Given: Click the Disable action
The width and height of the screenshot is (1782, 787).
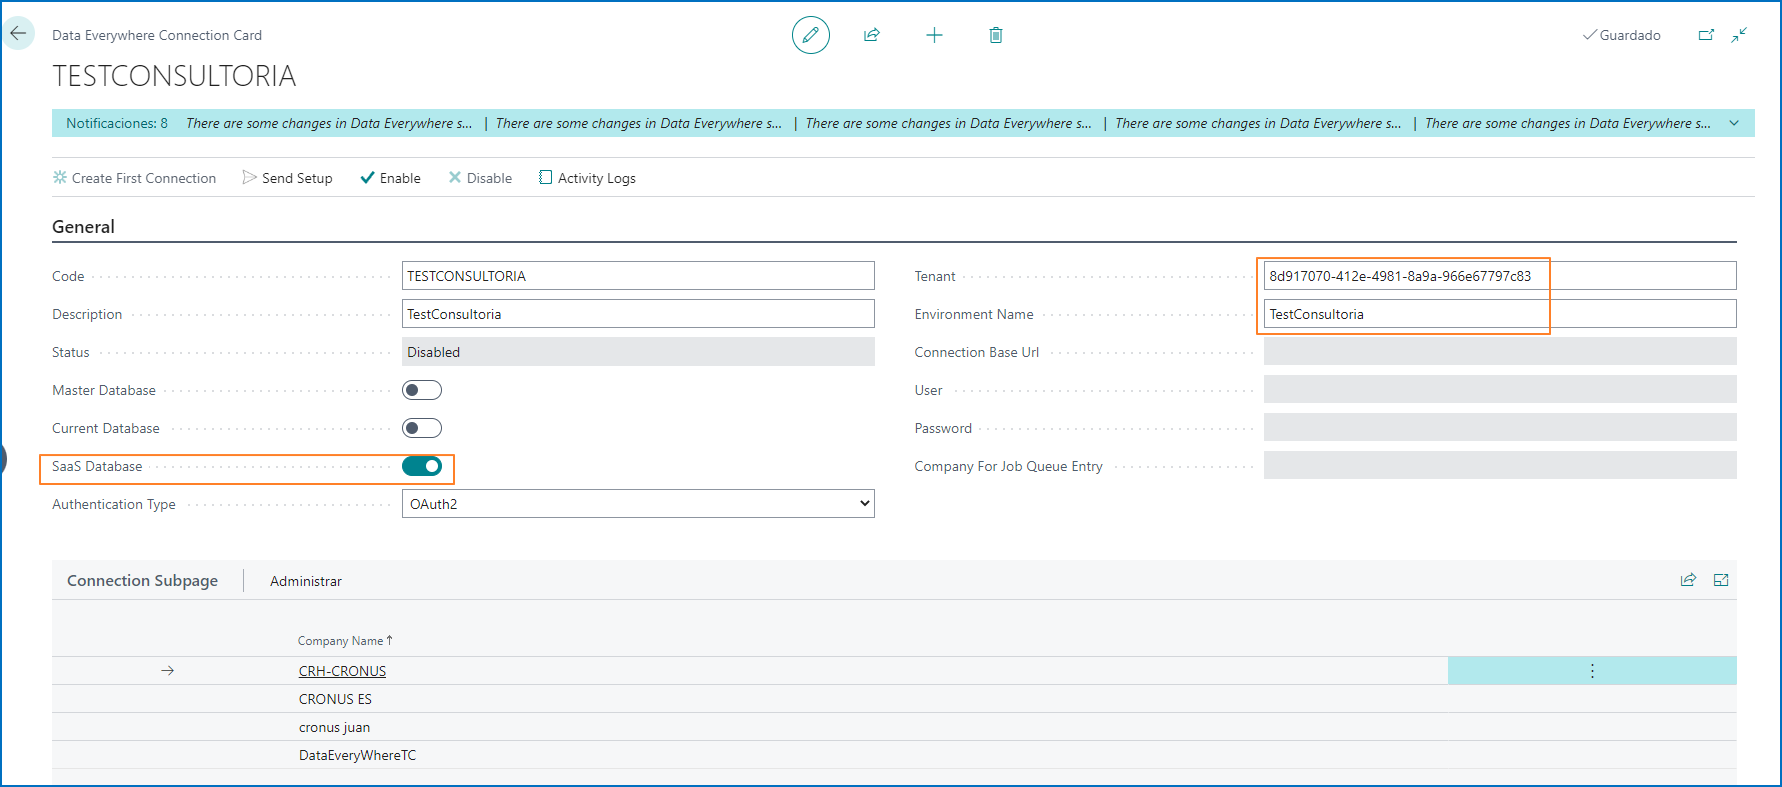Looking at the screenshot, I should coord(480,178).
